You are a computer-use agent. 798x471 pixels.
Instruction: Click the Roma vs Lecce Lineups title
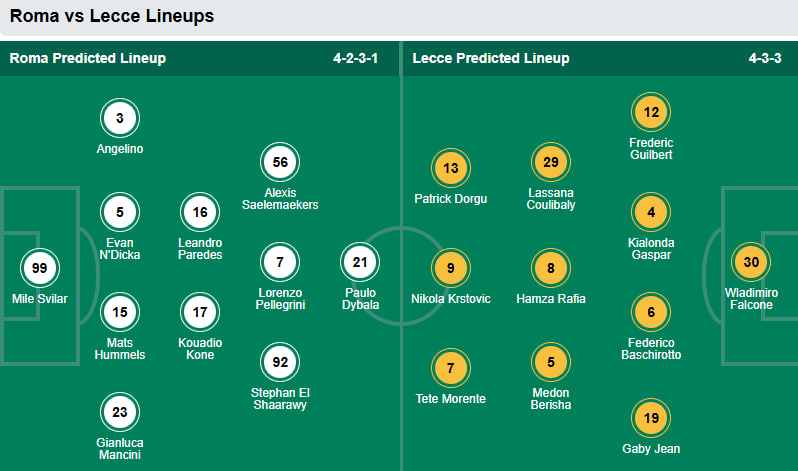112,16
